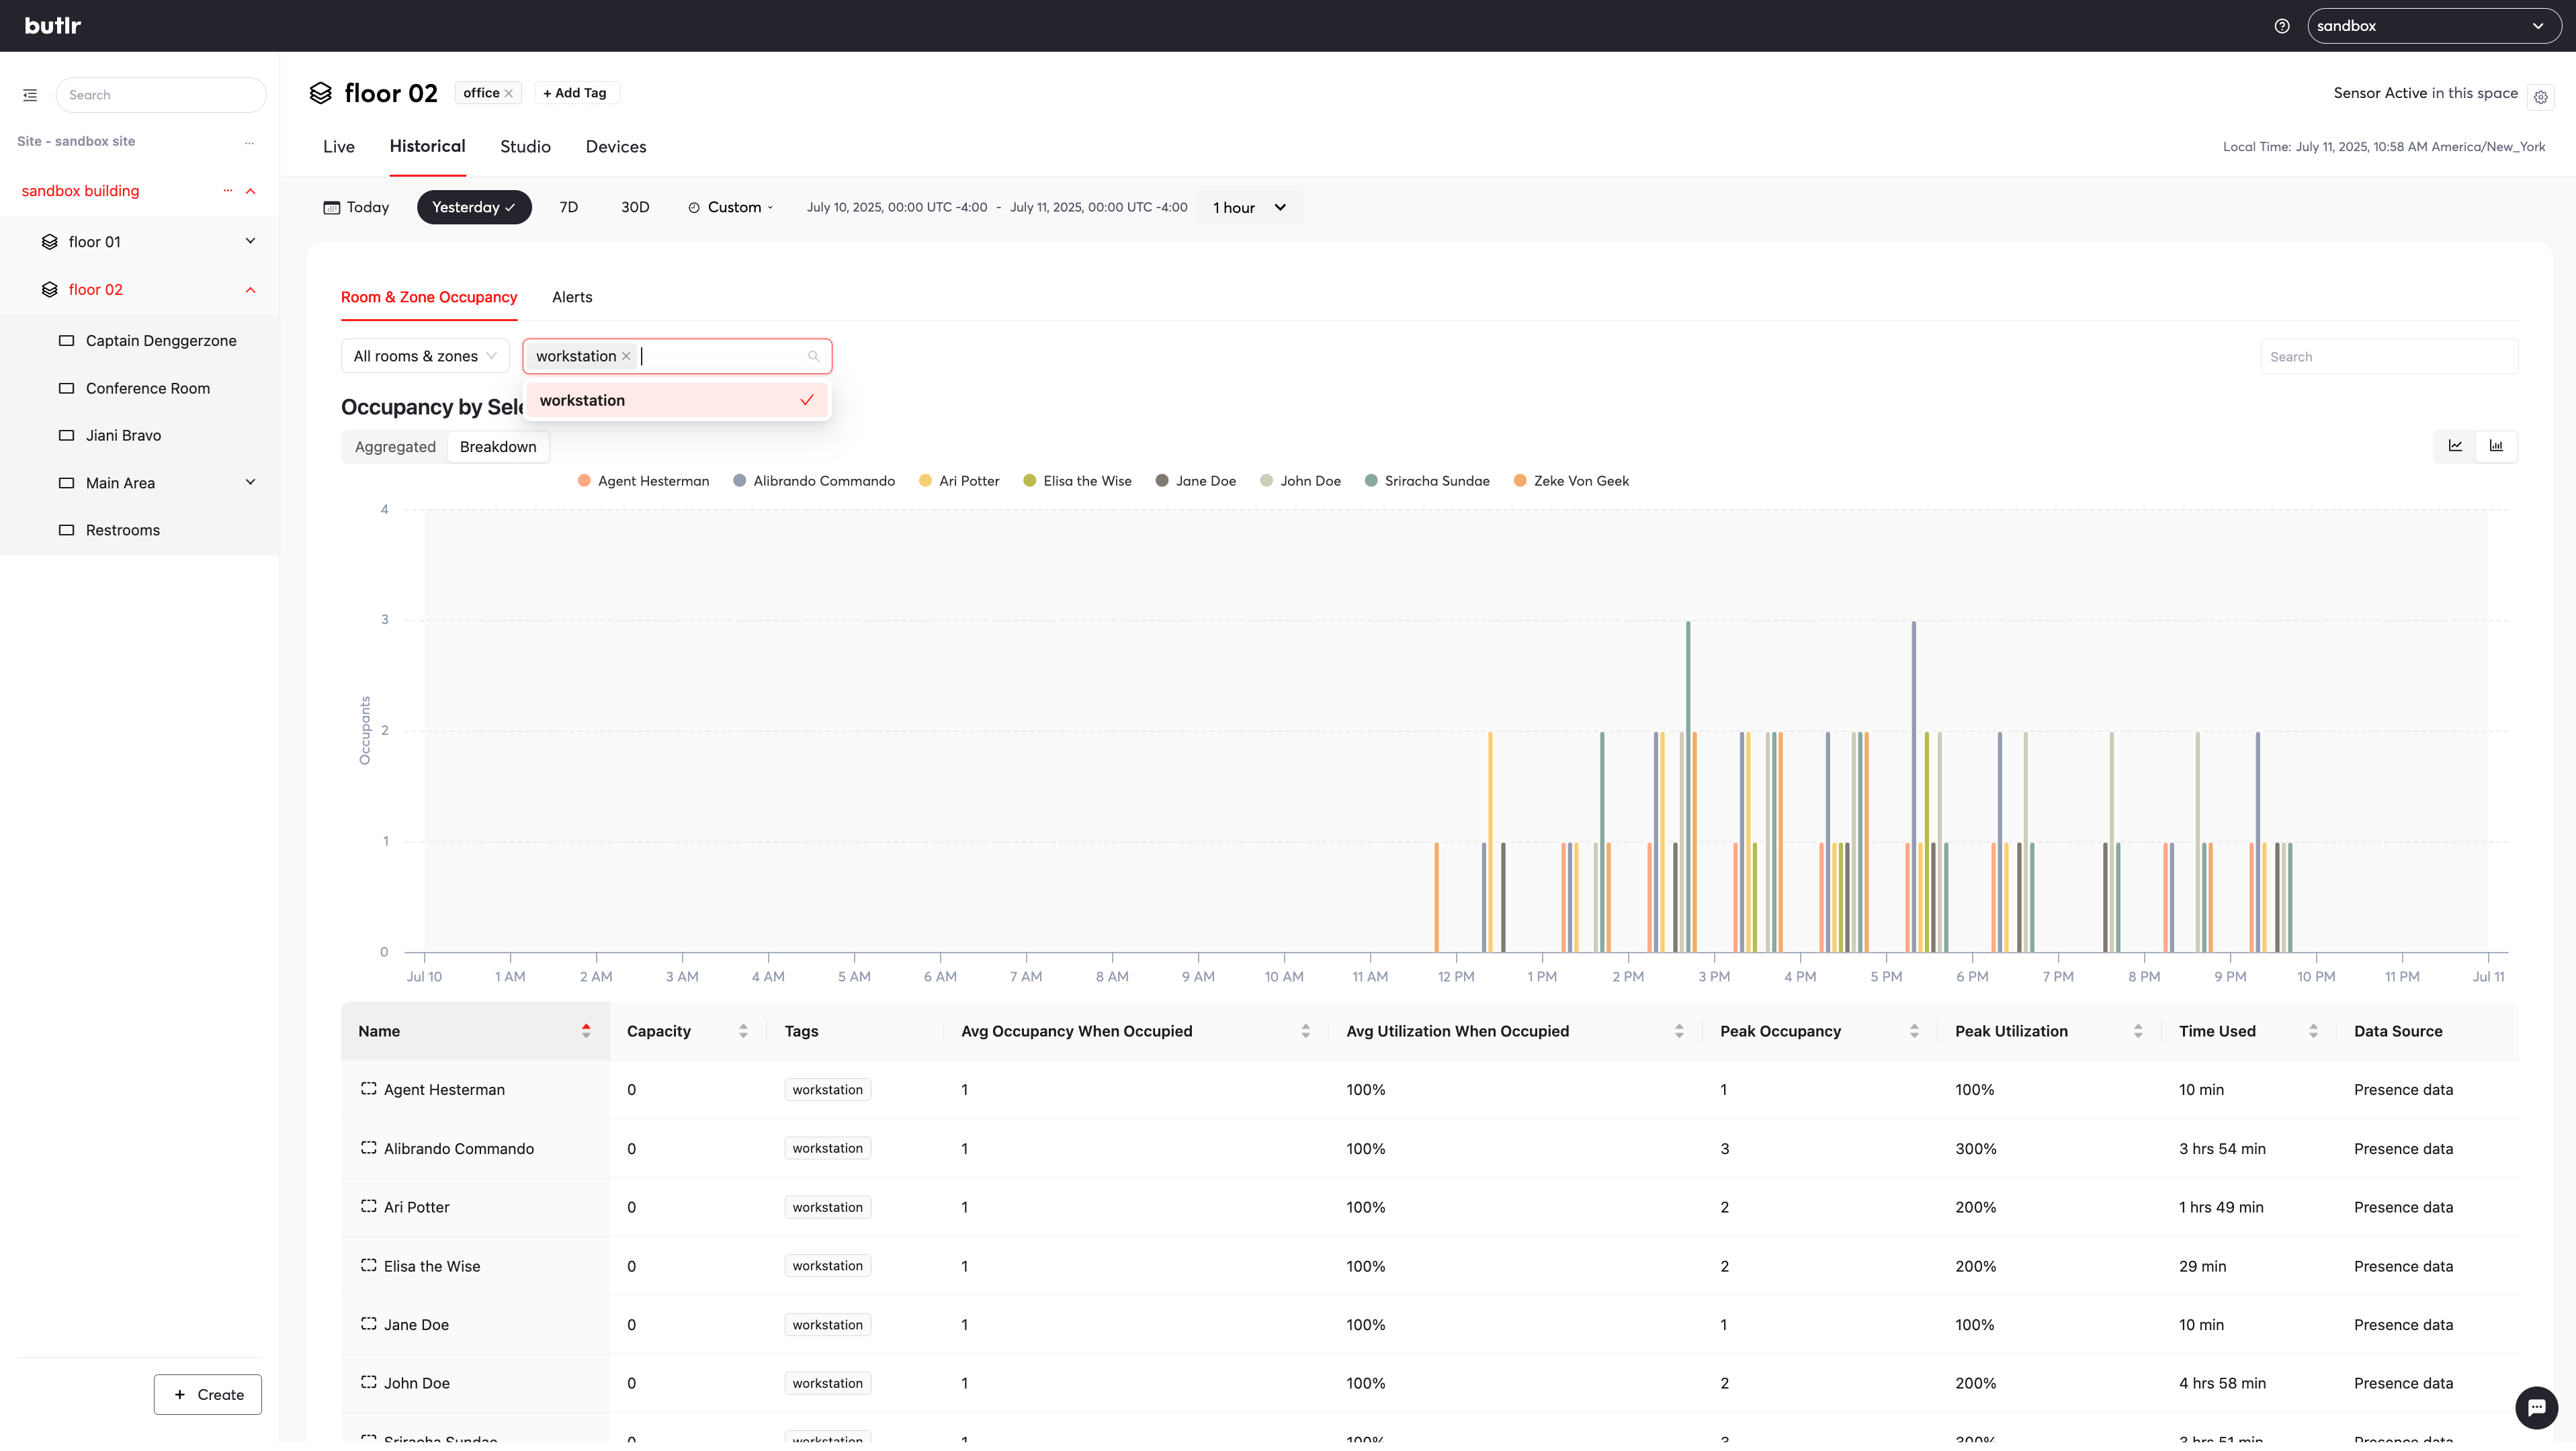Select the 30D date range

[x=635, y=208]
